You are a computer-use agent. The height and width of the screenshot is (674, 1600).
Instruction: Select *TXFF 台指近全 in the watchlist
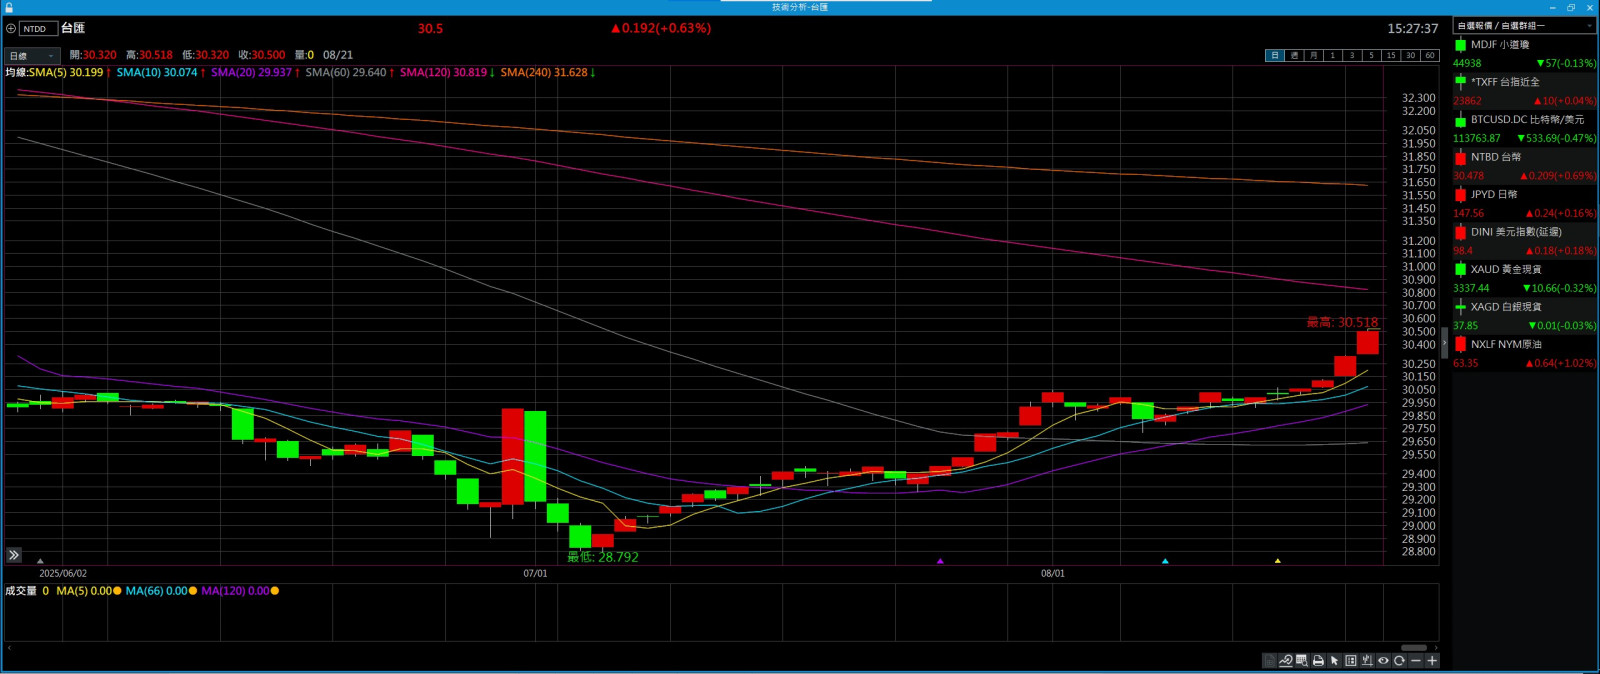[x=1525, y=91]
